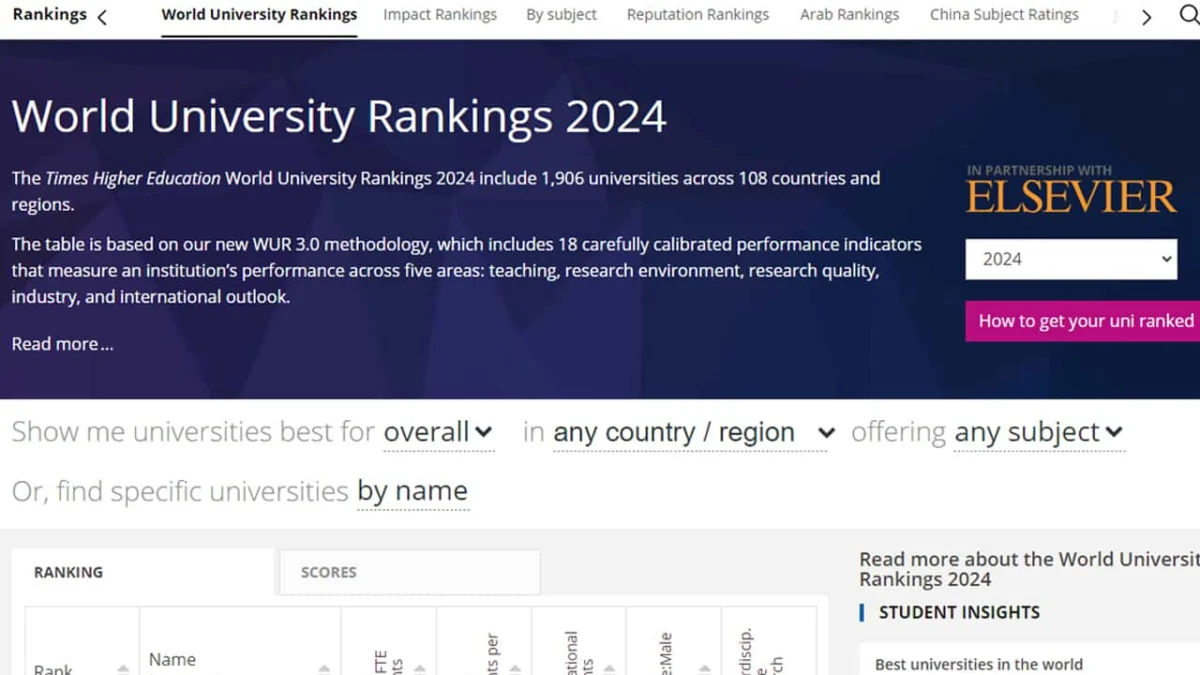The height and width of the screenshot is (675, 1200).
Task: Switch to the SCORES tab
Action: click(x=328, y=572)
